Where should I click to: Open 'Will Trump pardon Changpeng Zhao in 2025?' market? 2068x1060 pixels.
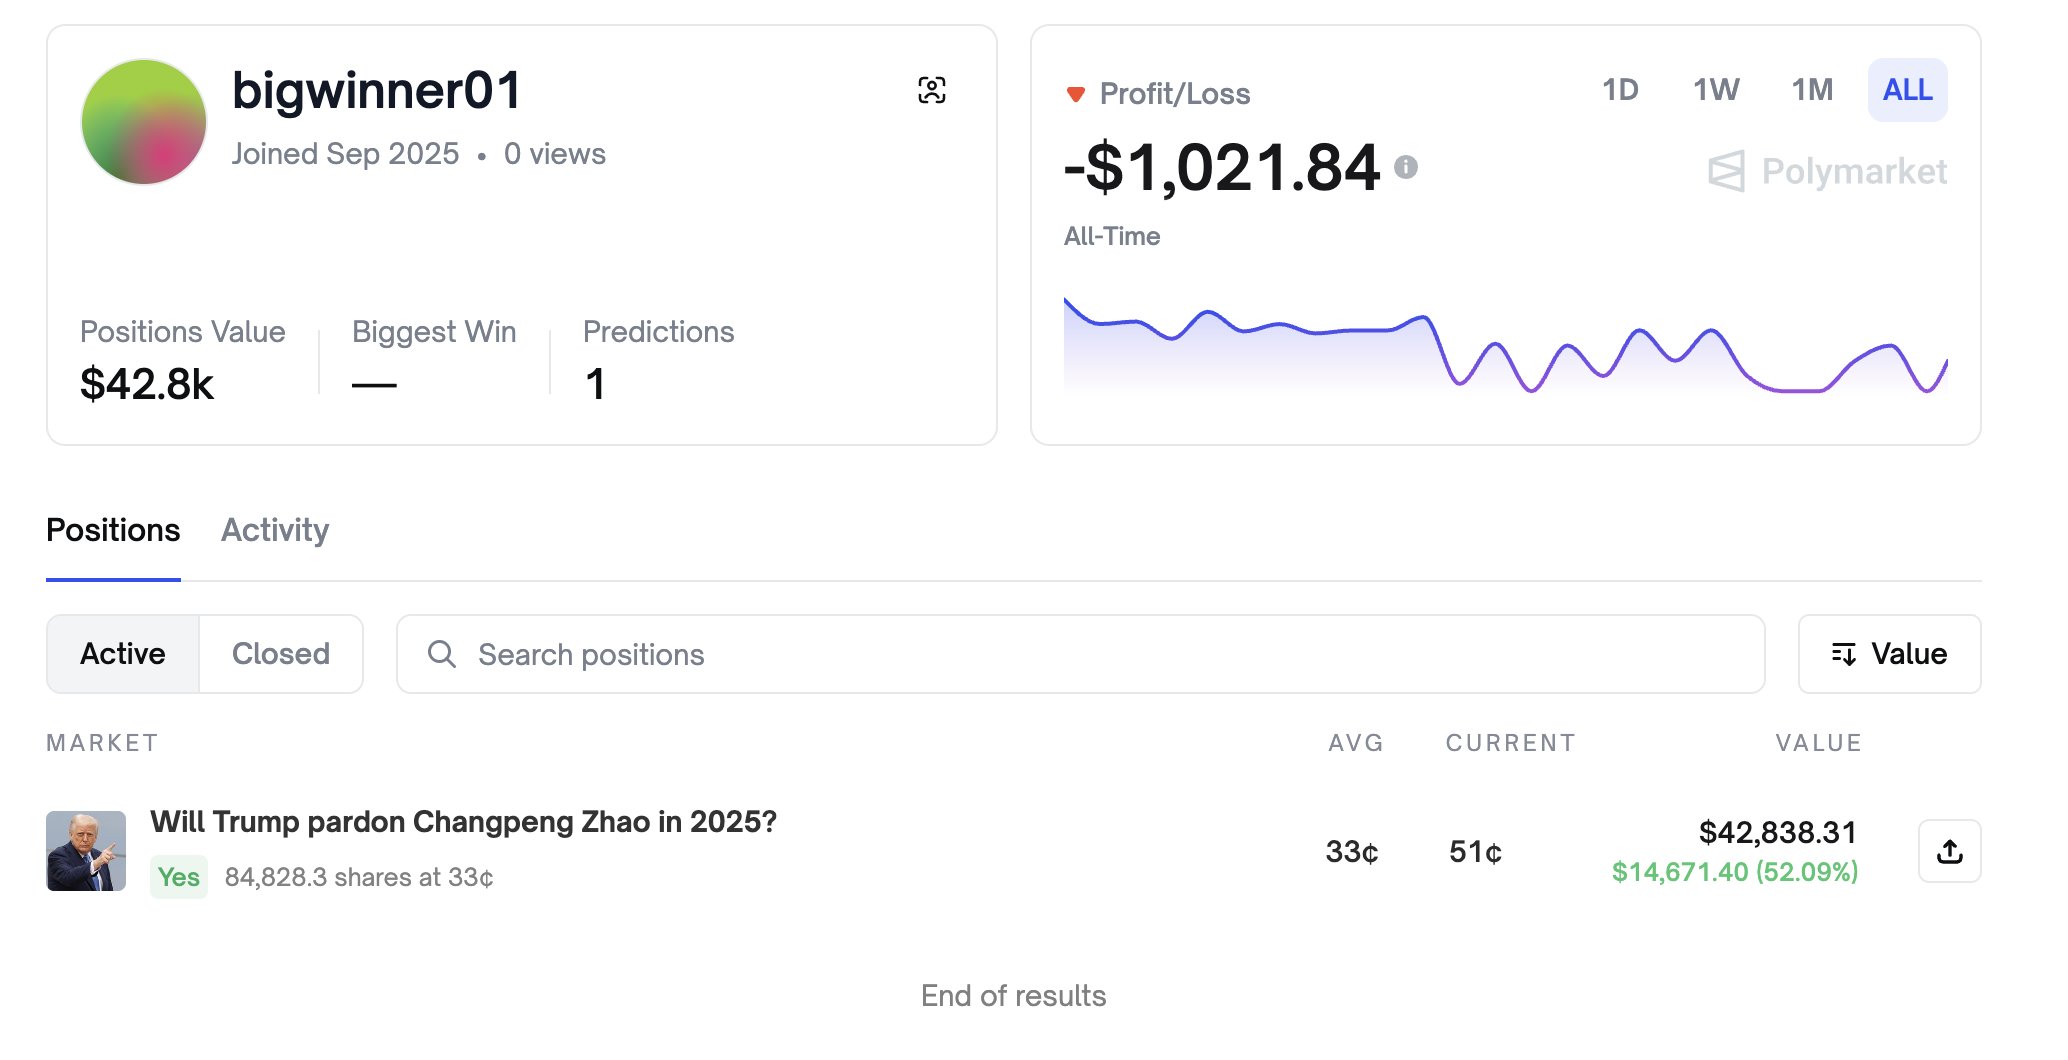pos(463,822)
